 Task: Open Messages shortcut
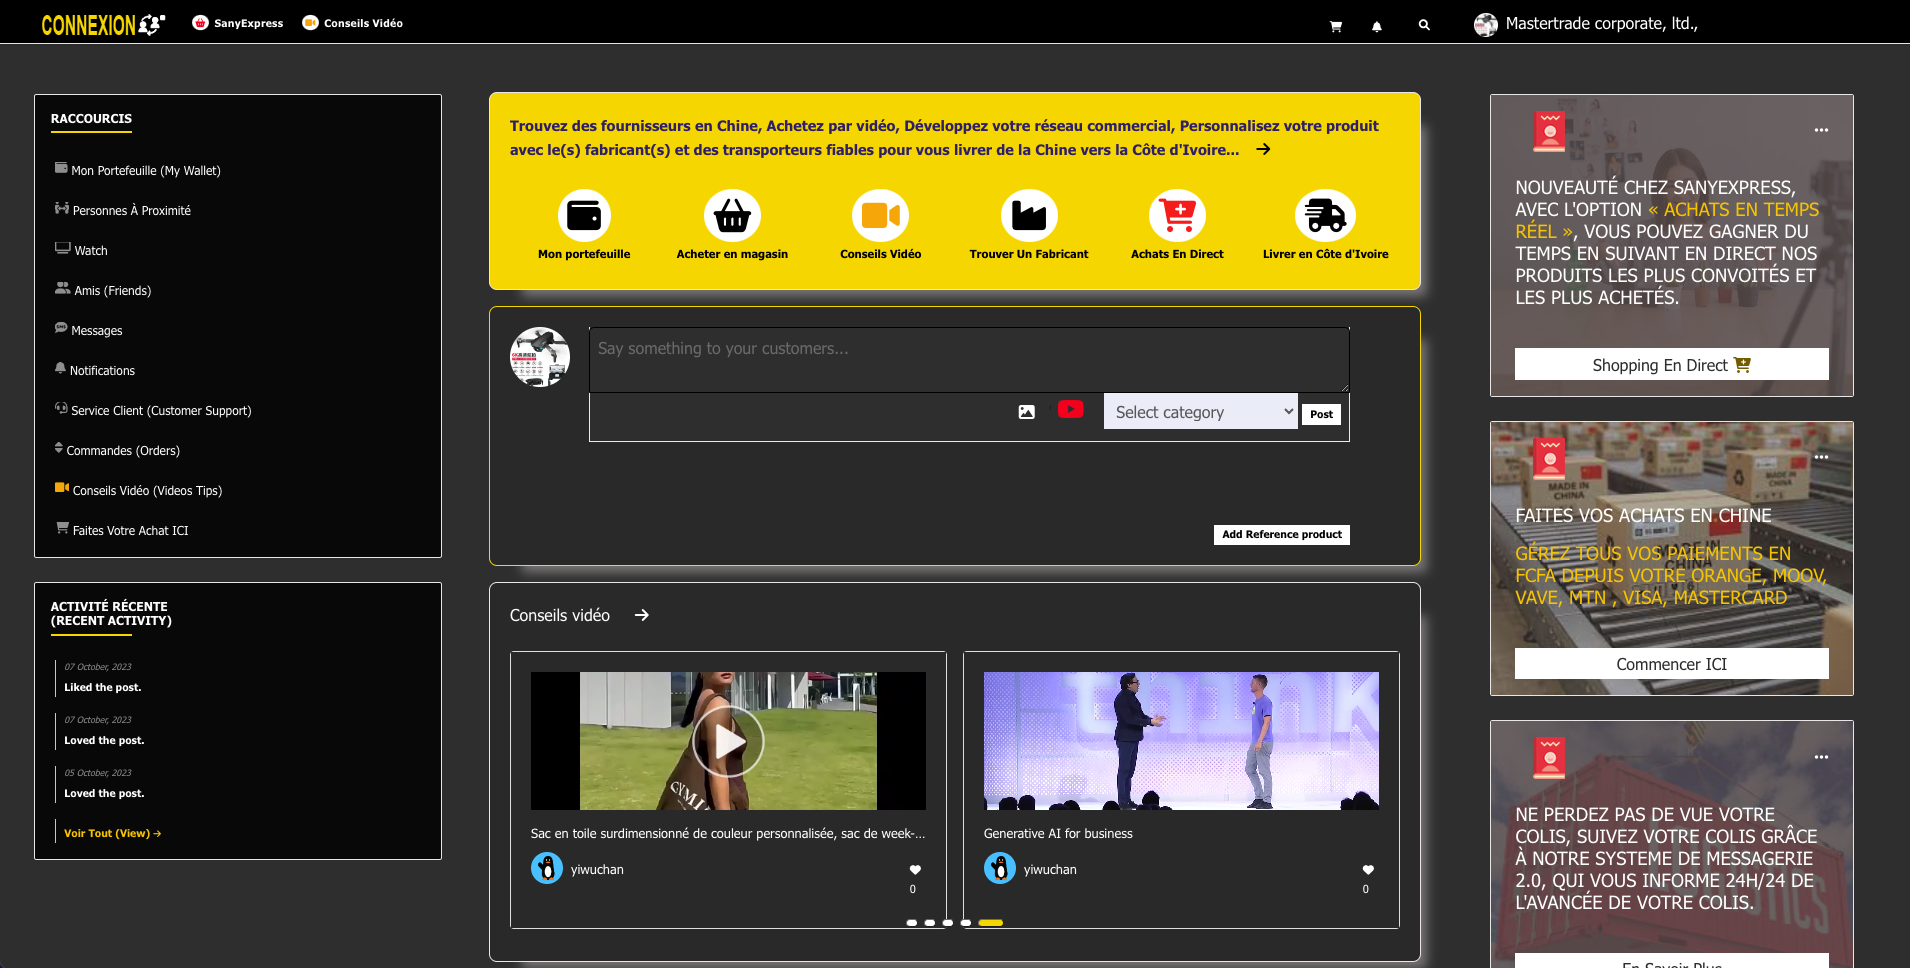[x=88, y=330]
